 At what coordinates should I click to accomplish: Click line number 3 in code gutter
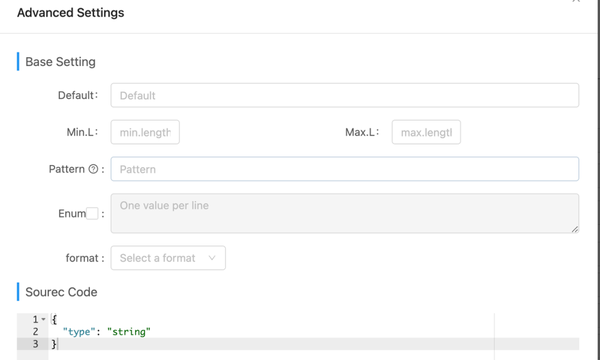tap(35, 344)
